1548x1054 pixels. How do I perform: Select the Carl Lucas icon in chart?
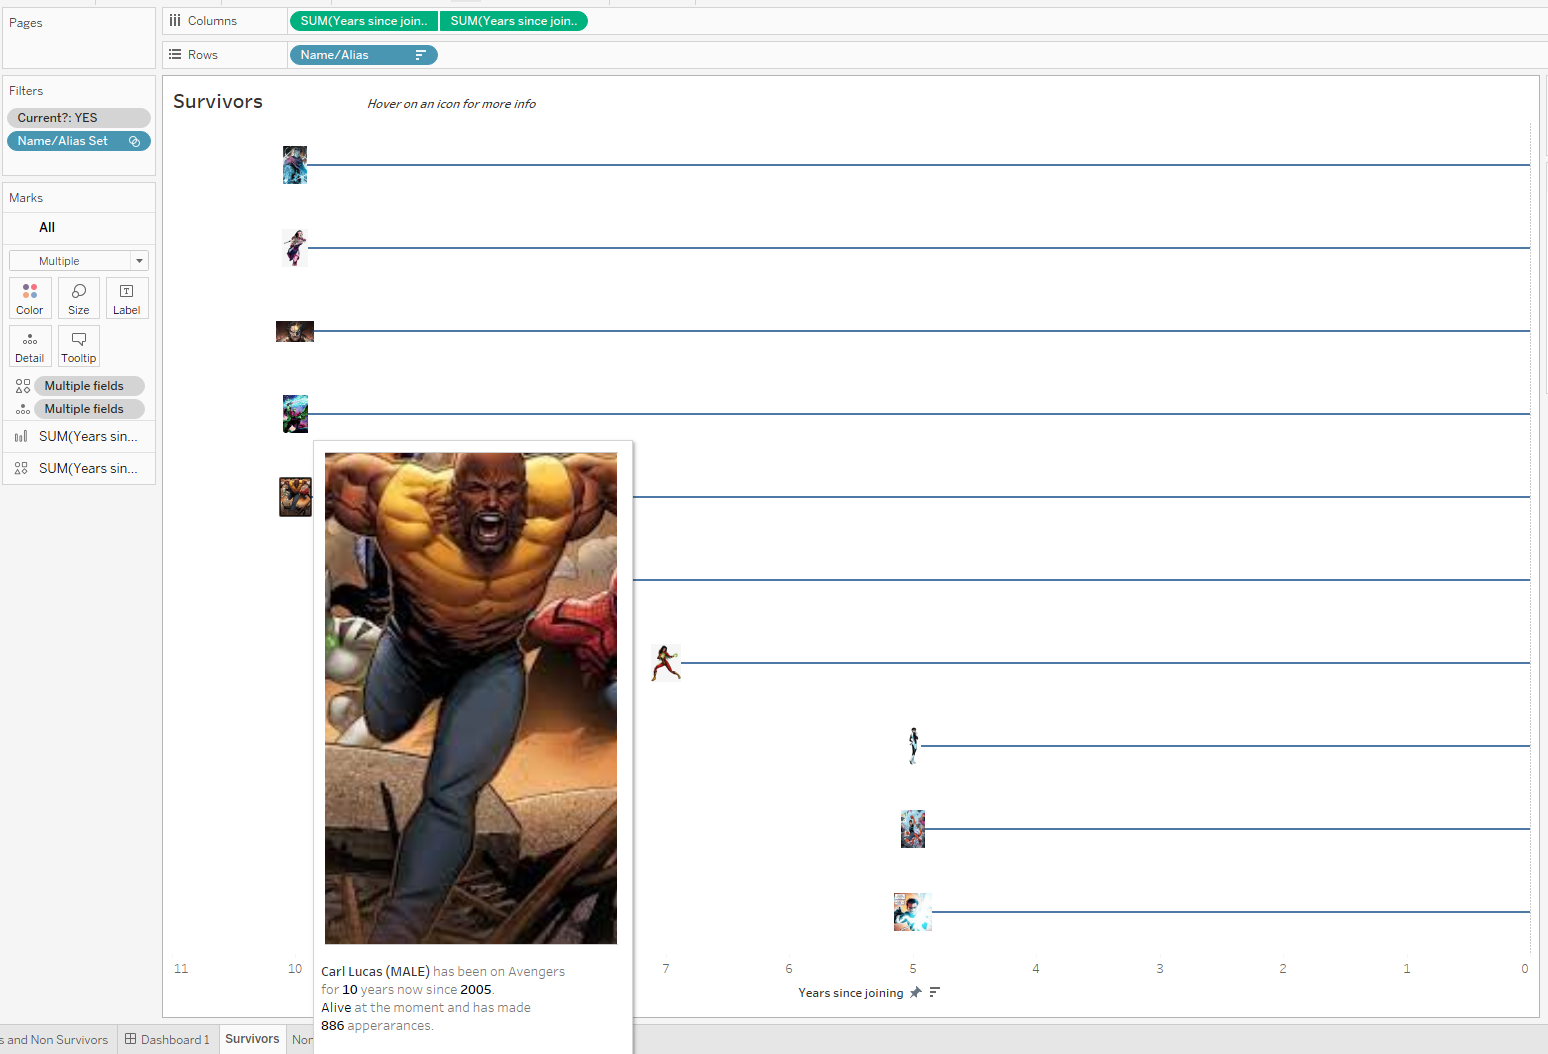click(x=295, y=497)
